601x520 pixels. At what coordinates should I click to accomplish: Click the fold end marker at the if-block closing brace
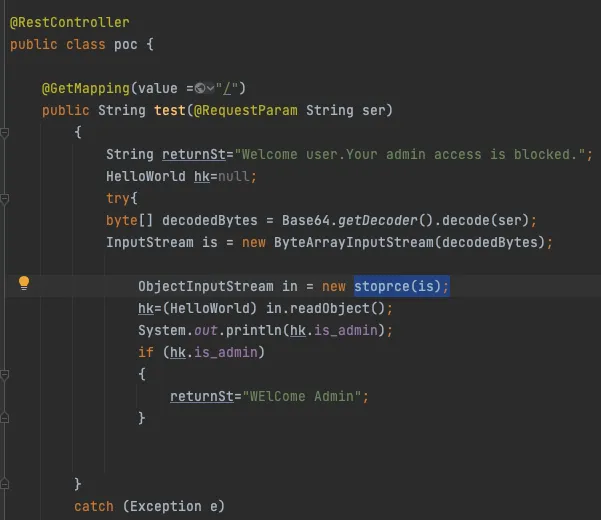point(4,418)
